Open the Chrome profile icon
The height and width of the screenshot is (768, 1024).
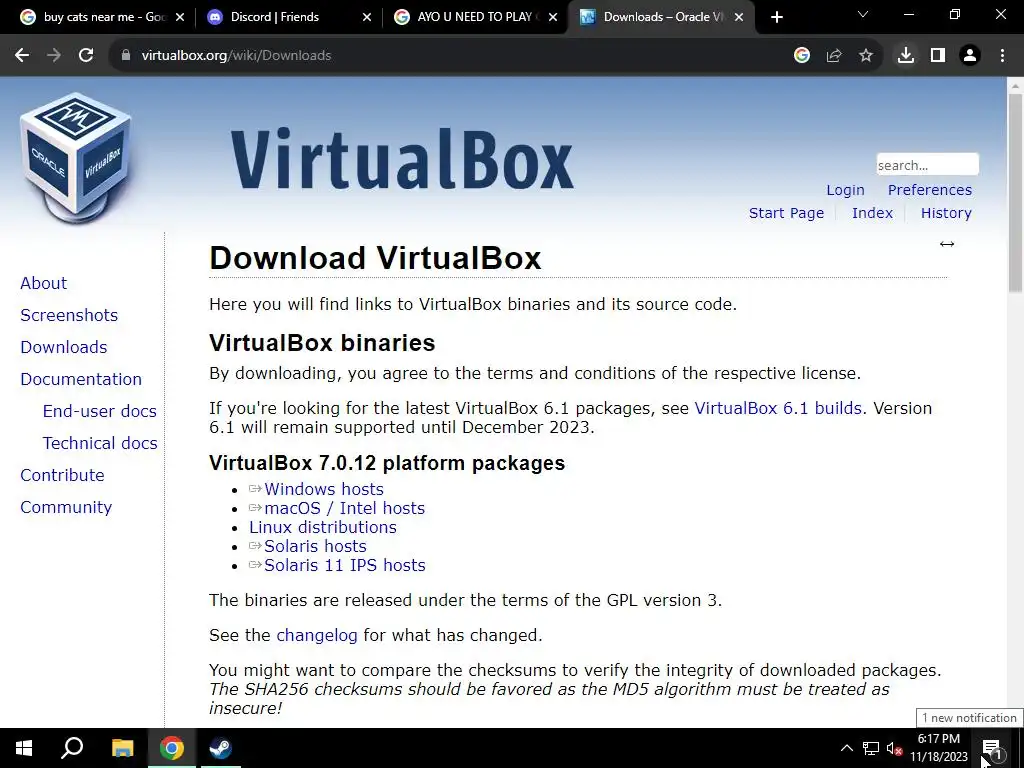pyautogui.click(x=970, y=56)
